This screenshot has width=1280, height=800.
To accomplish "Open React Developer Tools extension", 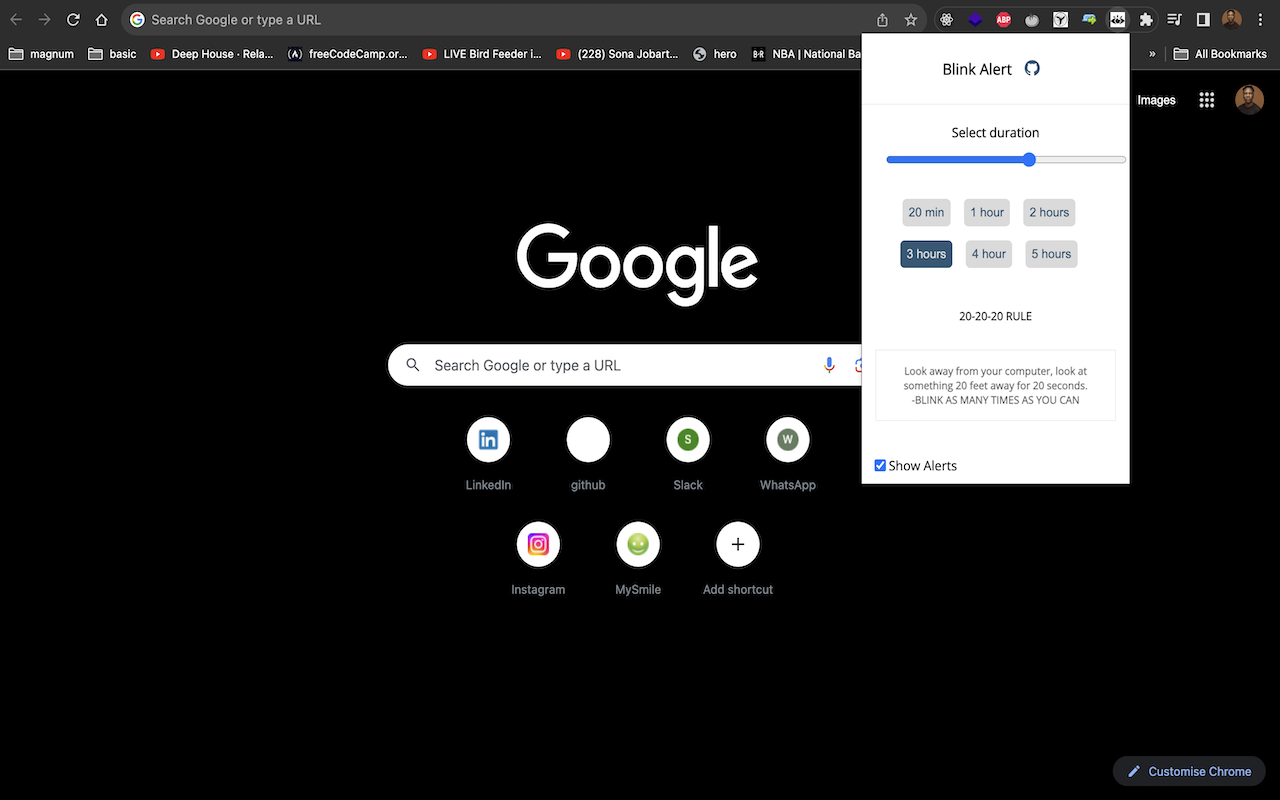I will 945,20.
